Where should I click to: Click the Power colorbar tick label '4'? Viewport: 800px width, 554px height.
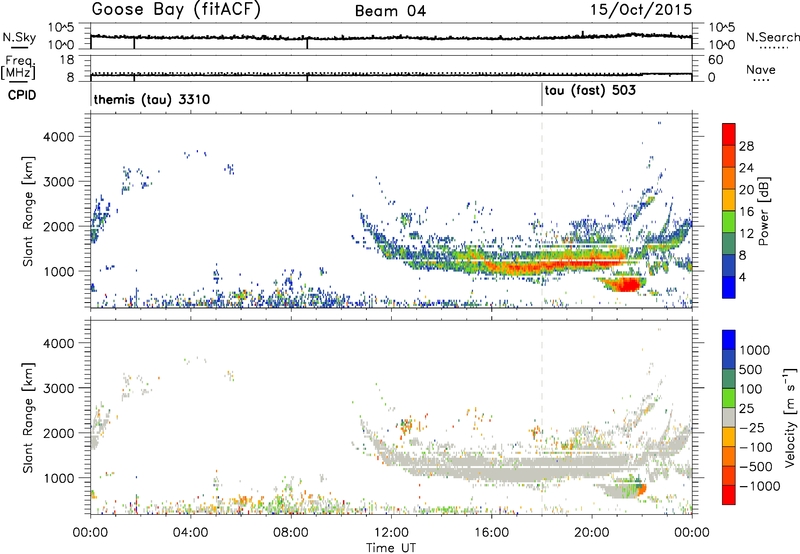(742, 277)
